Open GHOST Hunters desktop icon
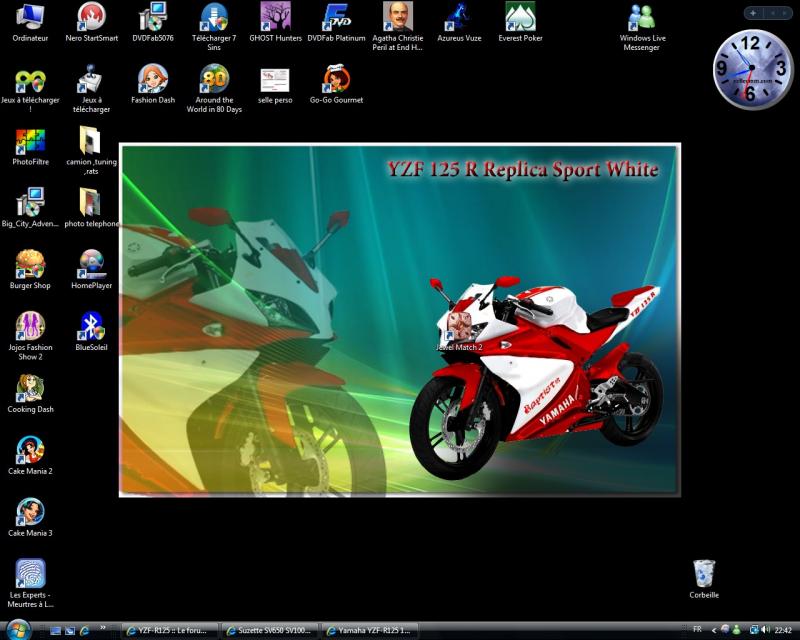The width and height of the screenshot is (800, 640). pos(276,21)
